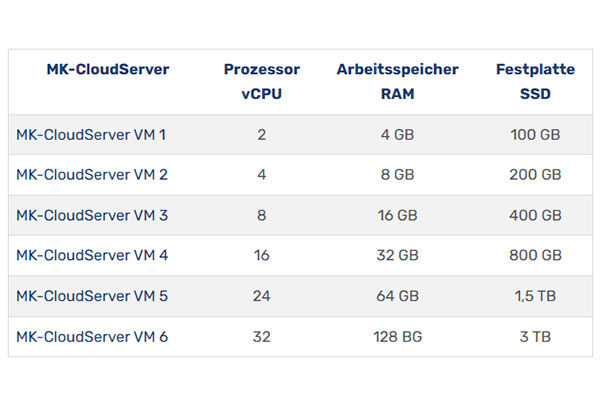600x400 pixels.
Task: Click the Arbeitsspeicher RAM column header
Action: [x=397, y=81]
